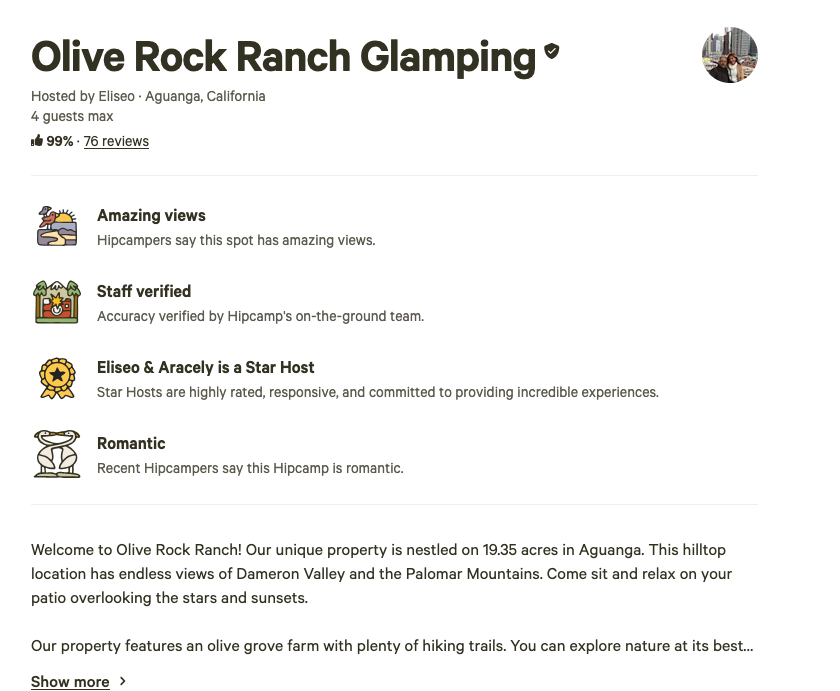Select the Eliseo & Aracely Star Host heading
This screenshot has height=691, width=840.
[206, 367]
